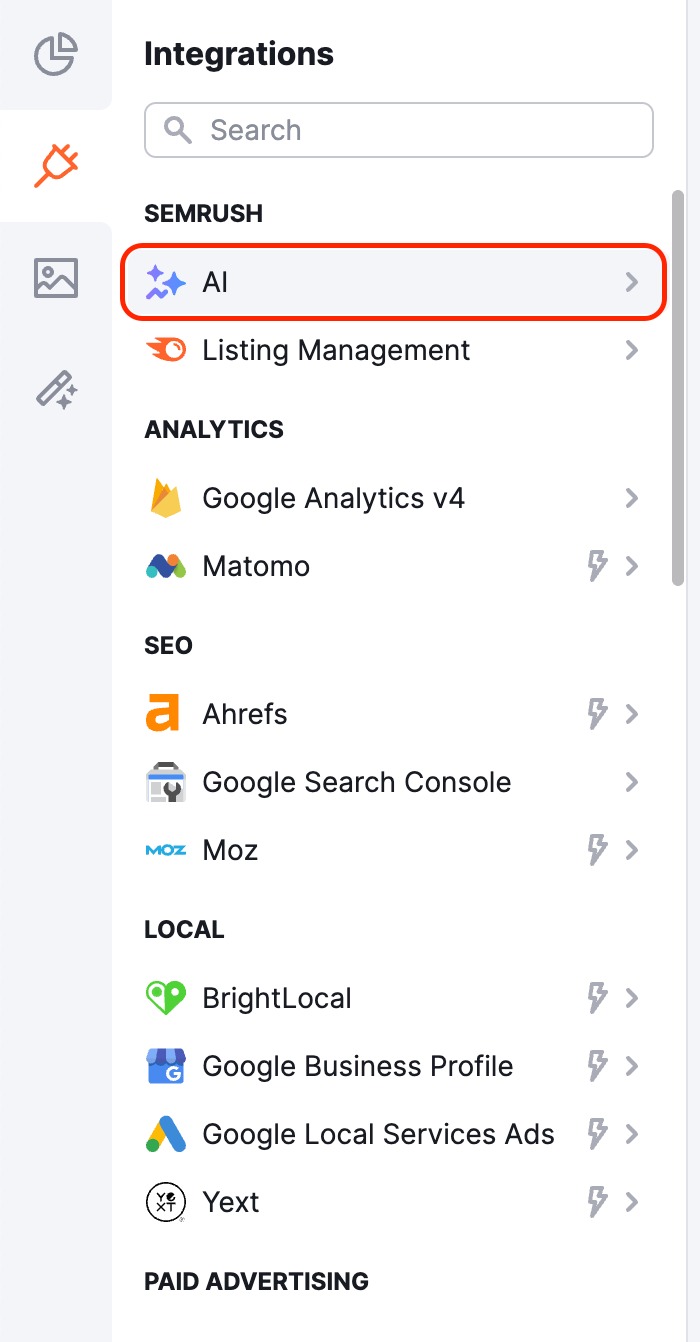This screenshot has height=1342, width=700.
Task: Expand the Listing Management chevron
Action: 631,350
